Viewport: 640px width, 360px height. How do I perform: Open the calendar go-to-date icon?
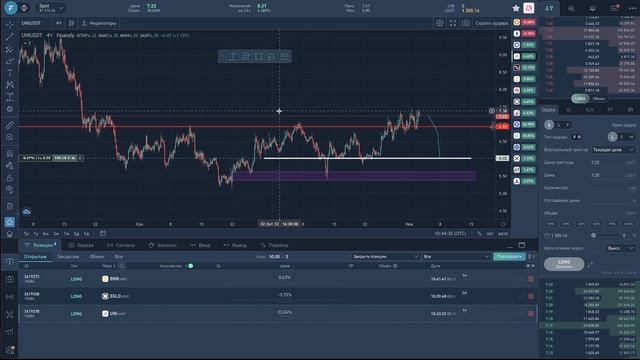tap(103, 233)
